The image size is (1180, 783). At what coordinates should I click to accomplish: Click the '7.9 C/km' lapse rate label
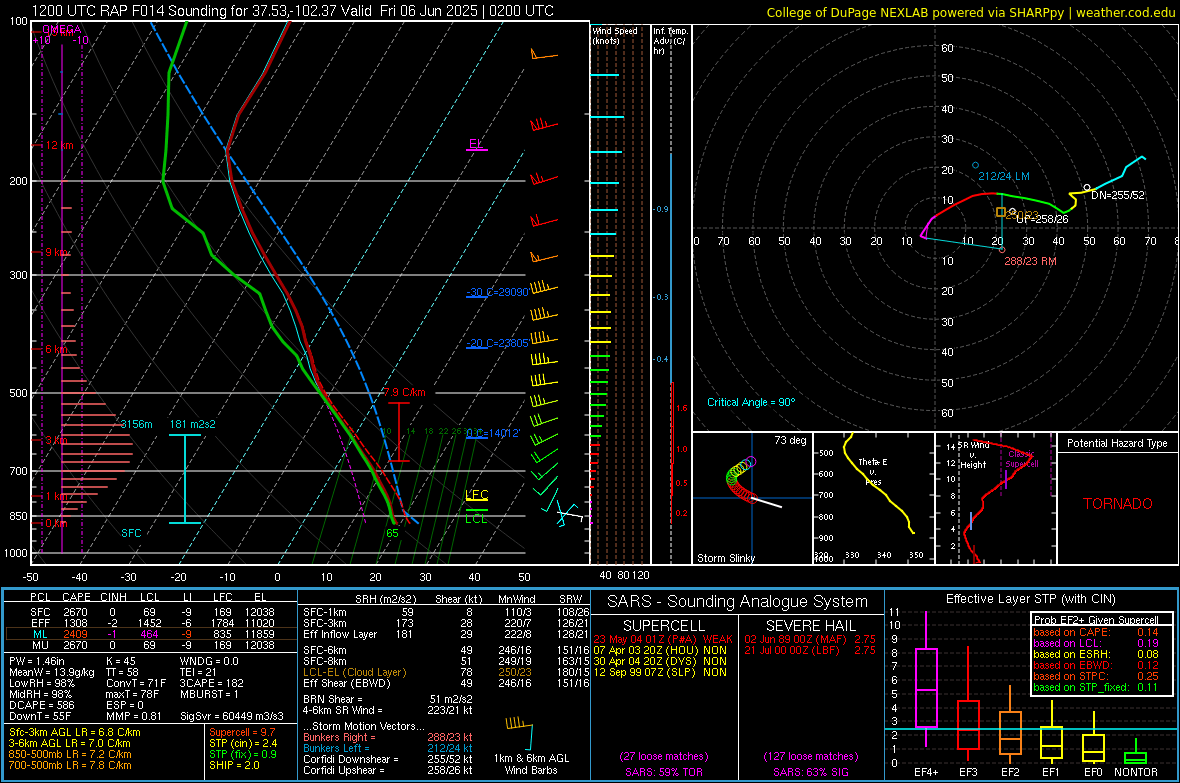click(x=405, y=392)
